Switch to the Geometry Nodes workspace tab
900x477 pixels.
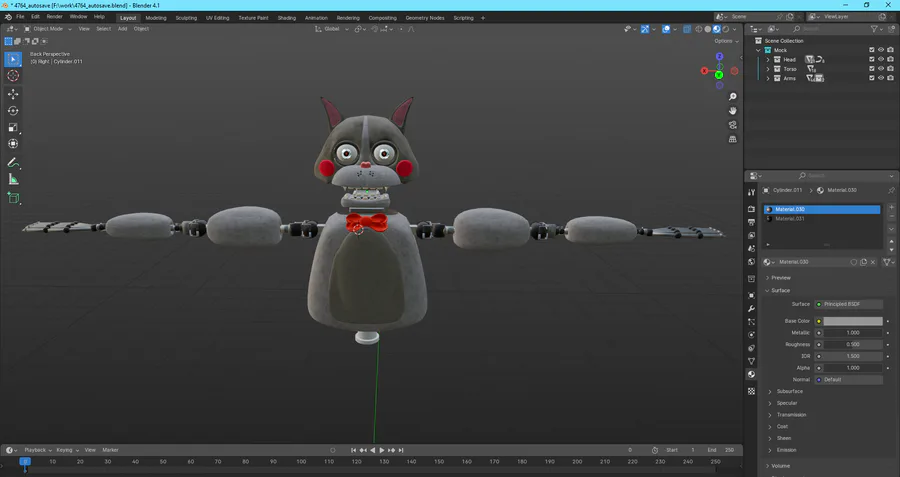coord(425,18)
